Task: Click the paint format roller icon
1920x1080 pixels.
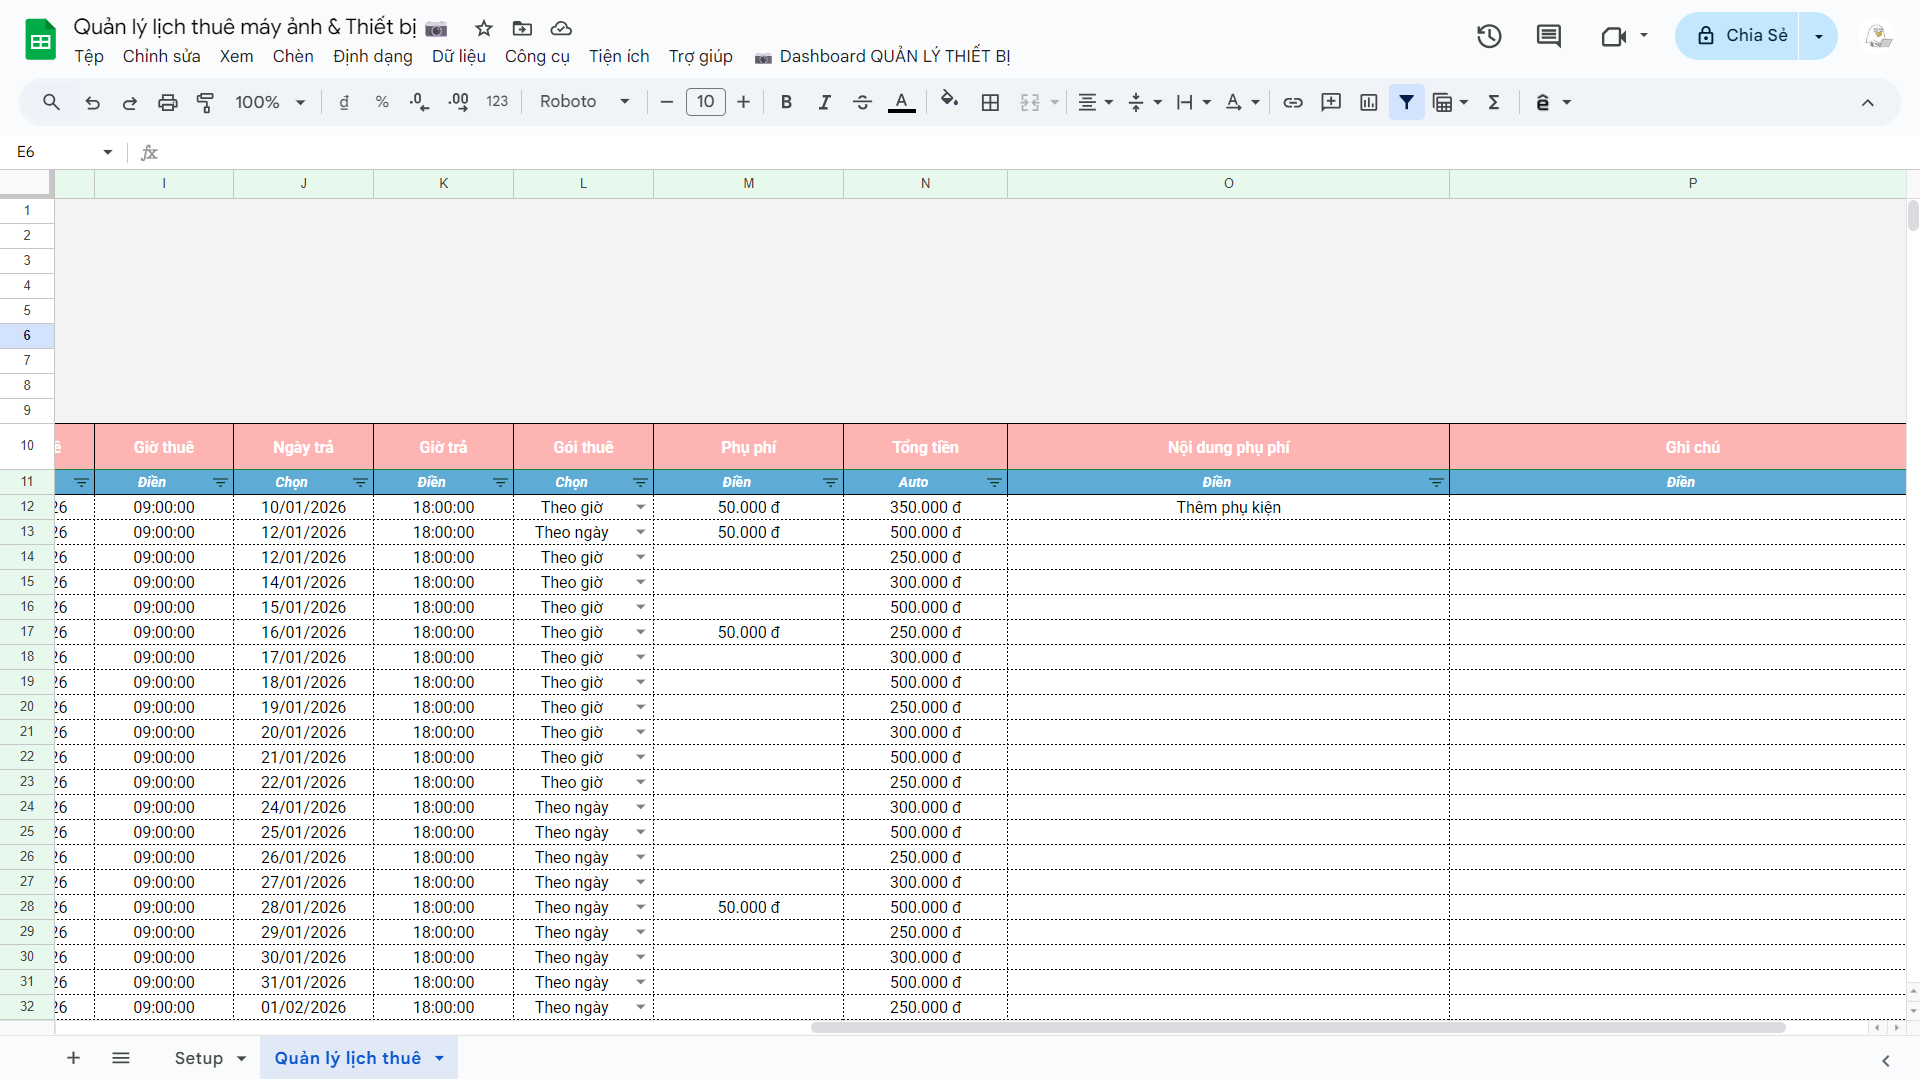Action: tap(205, 102)
